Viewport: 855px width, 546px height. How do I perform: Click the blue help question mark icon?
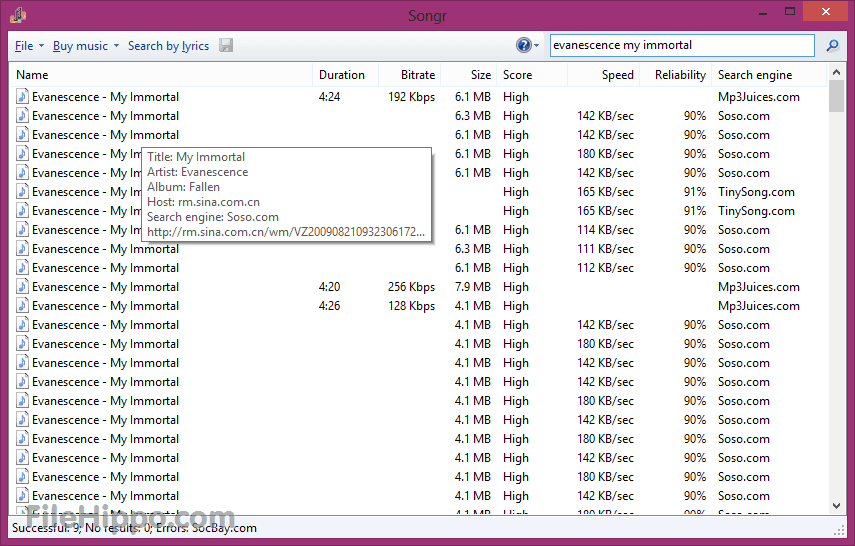click(523, 45)
